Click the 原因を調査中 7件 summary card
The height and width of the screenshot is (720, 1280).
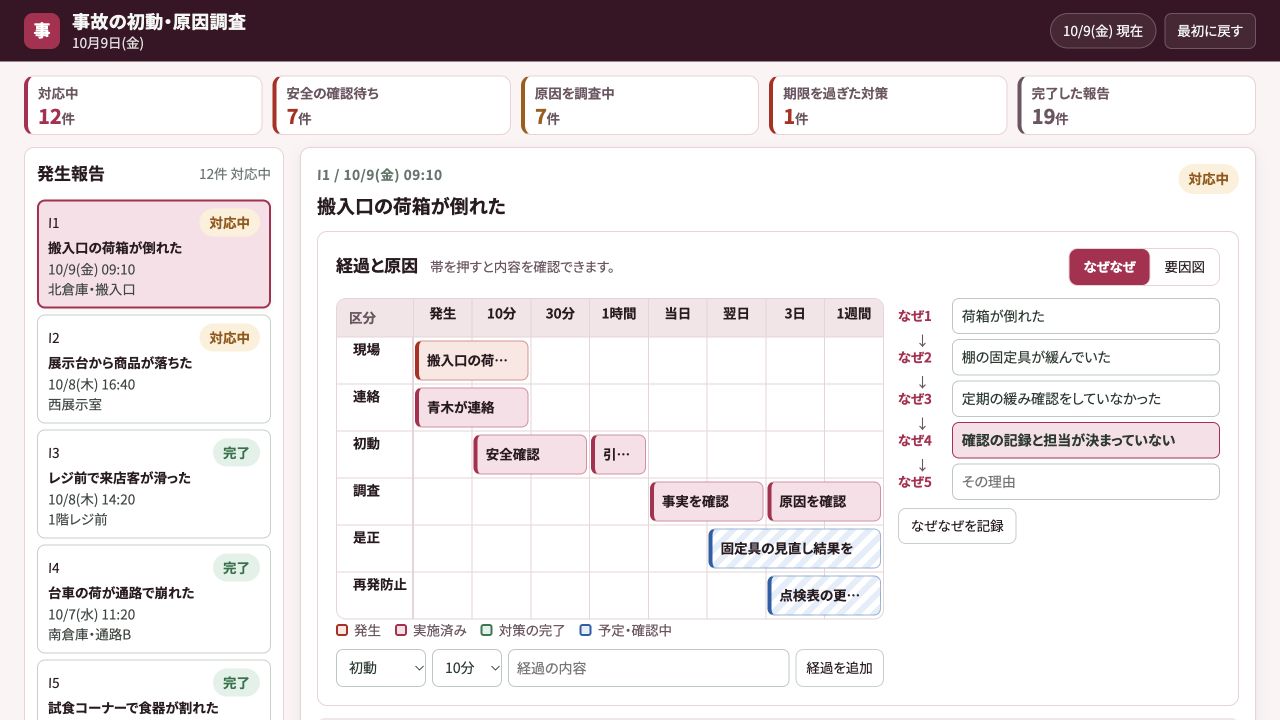click(640, 105)
